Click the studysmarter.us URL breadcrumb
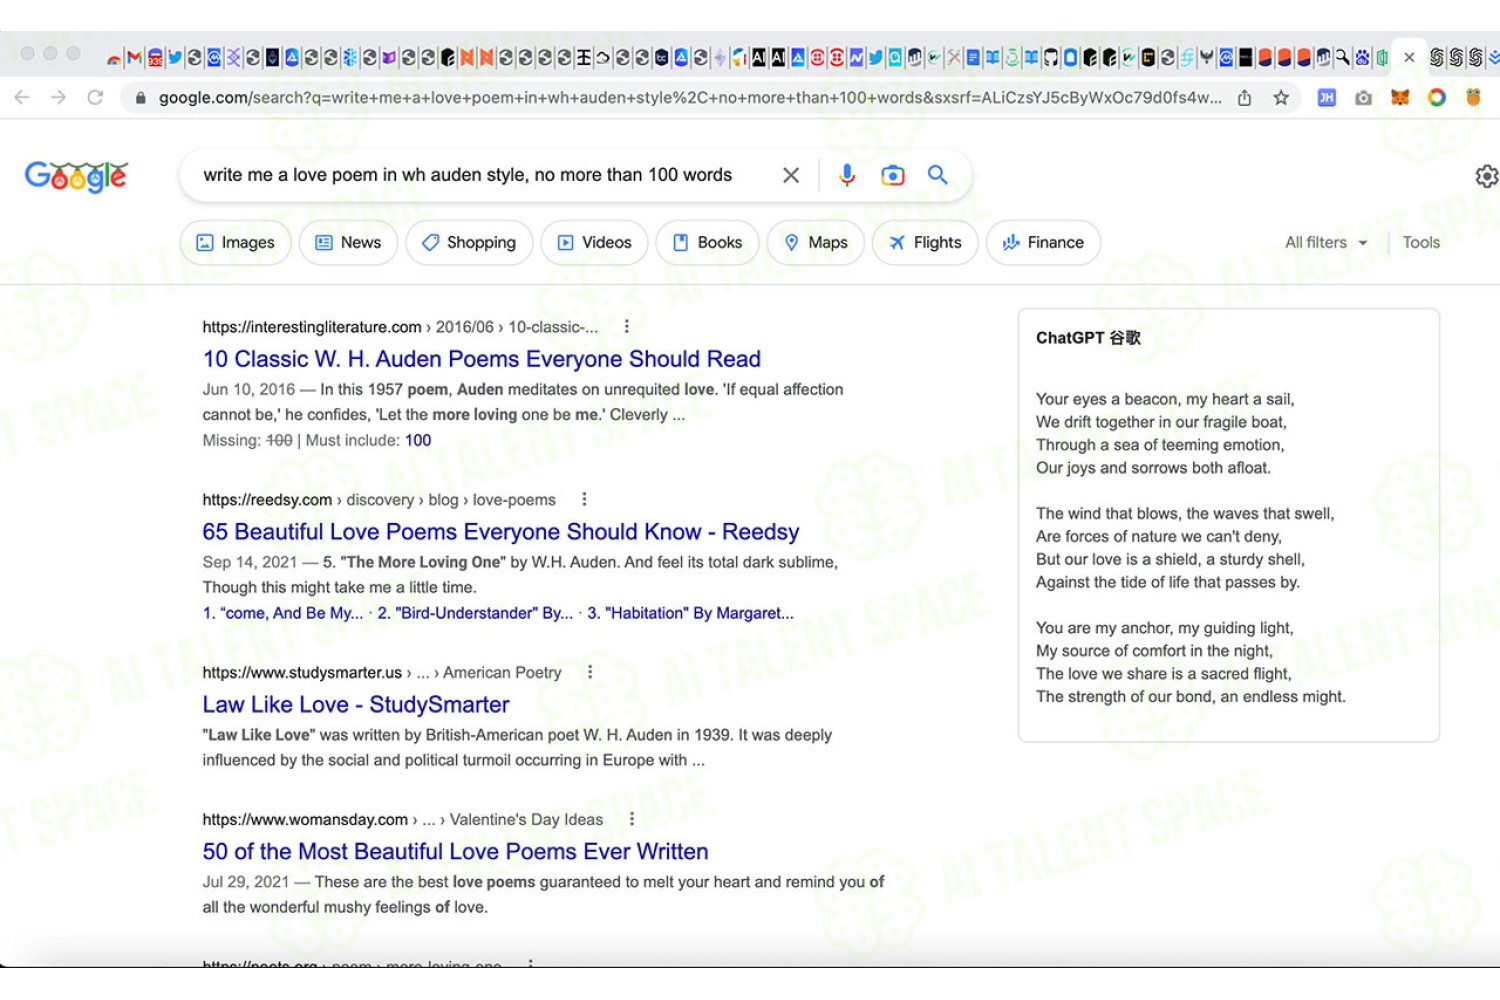The image size is (1500, 1000). 382,673
